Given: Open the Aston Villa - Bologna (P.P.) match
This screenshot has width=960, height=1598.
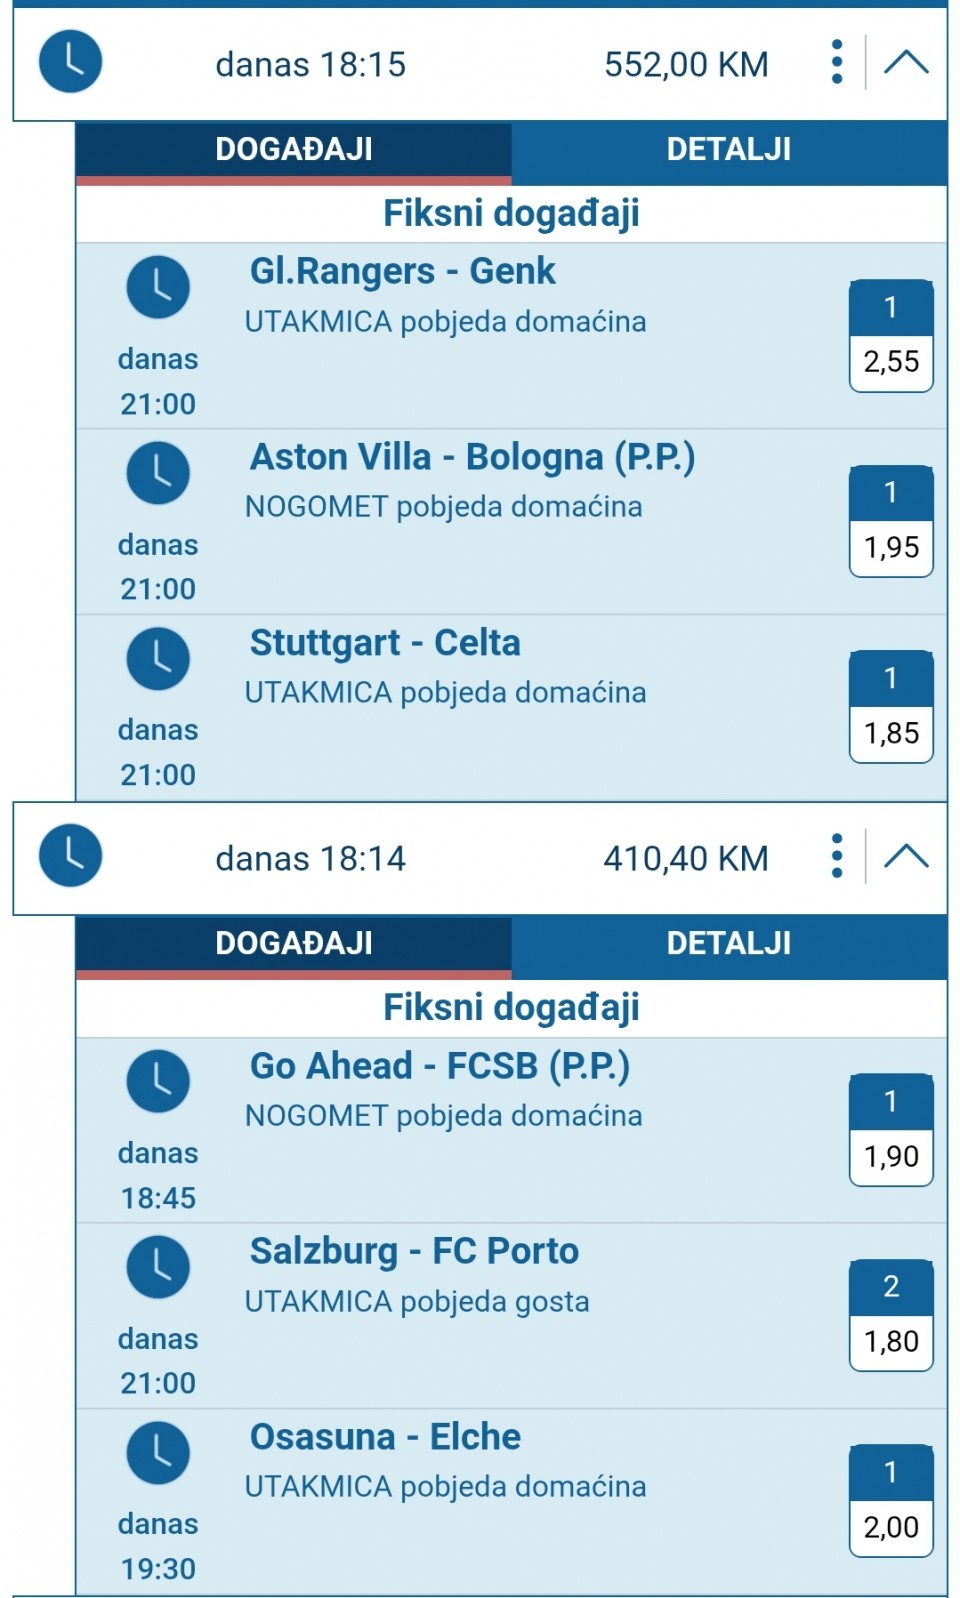Looking at the screenshot, I should [472, 457].
